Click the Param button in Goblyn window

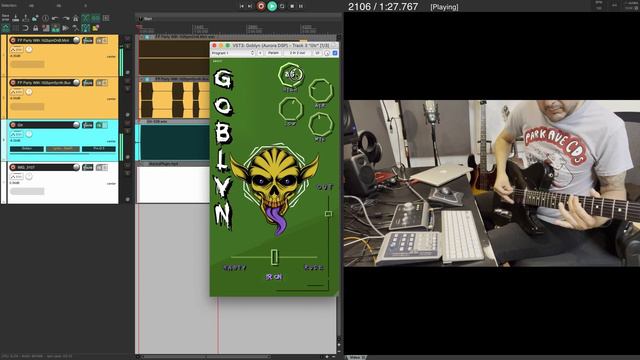[x=273, y=53]
